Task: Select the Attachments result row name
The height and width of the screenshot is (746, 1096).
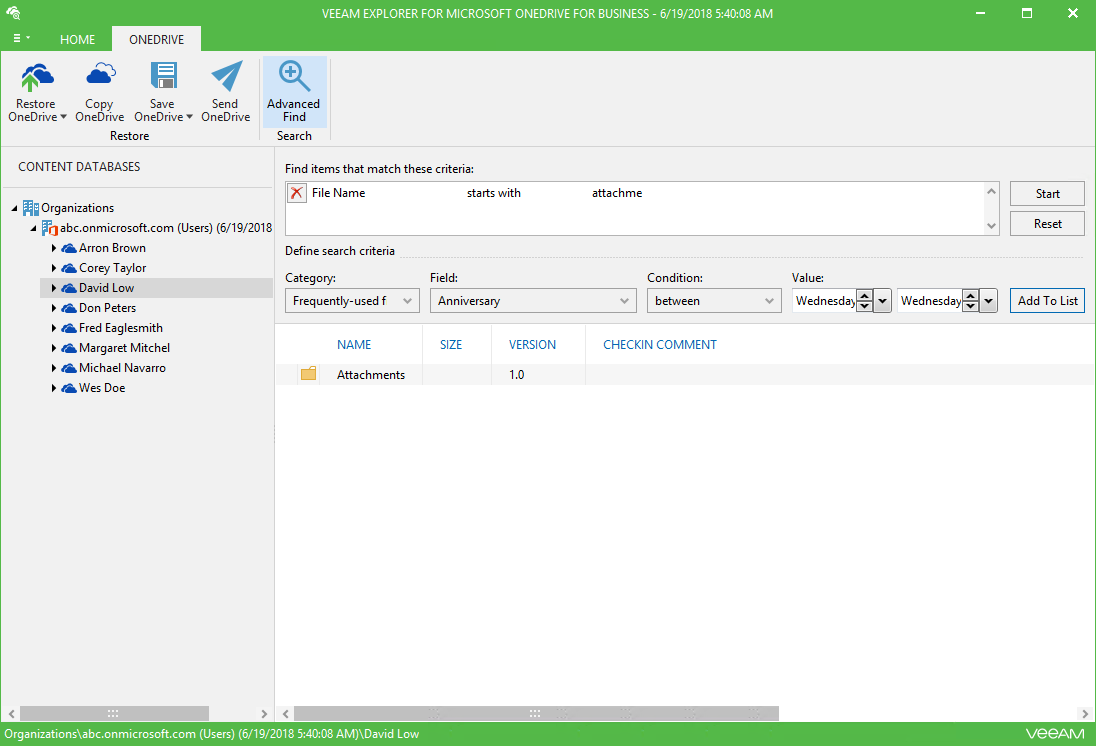Action: point(370,375)
